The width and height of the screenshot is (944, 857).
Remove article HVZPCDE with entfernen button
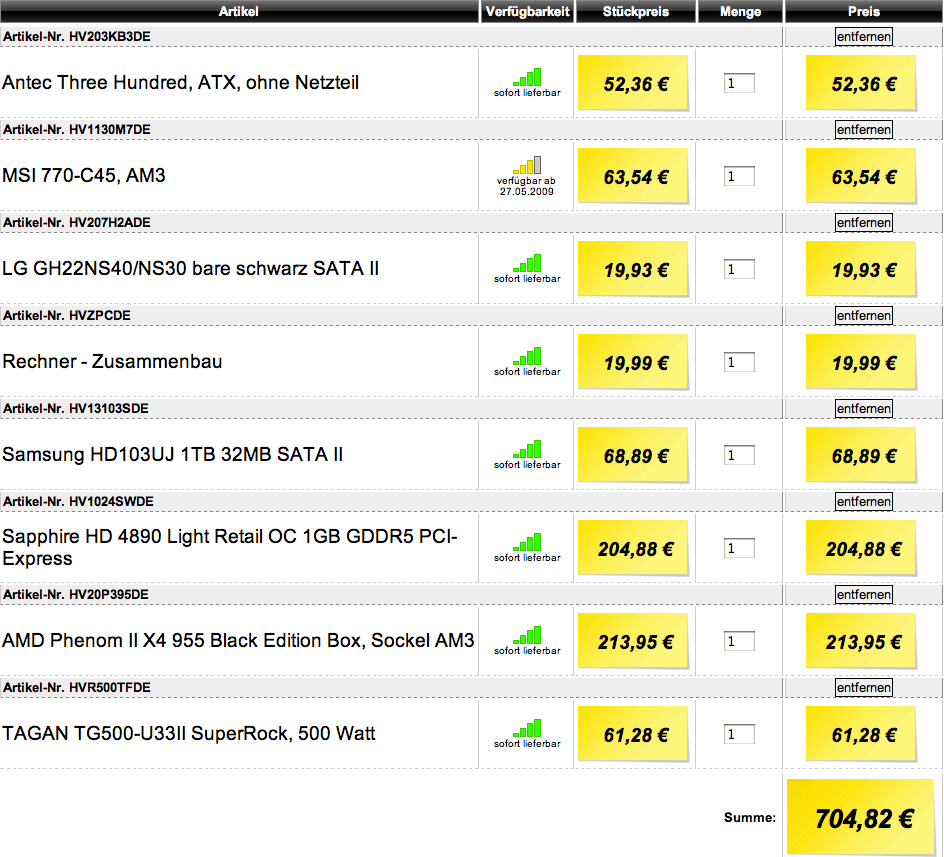(864, 316)
